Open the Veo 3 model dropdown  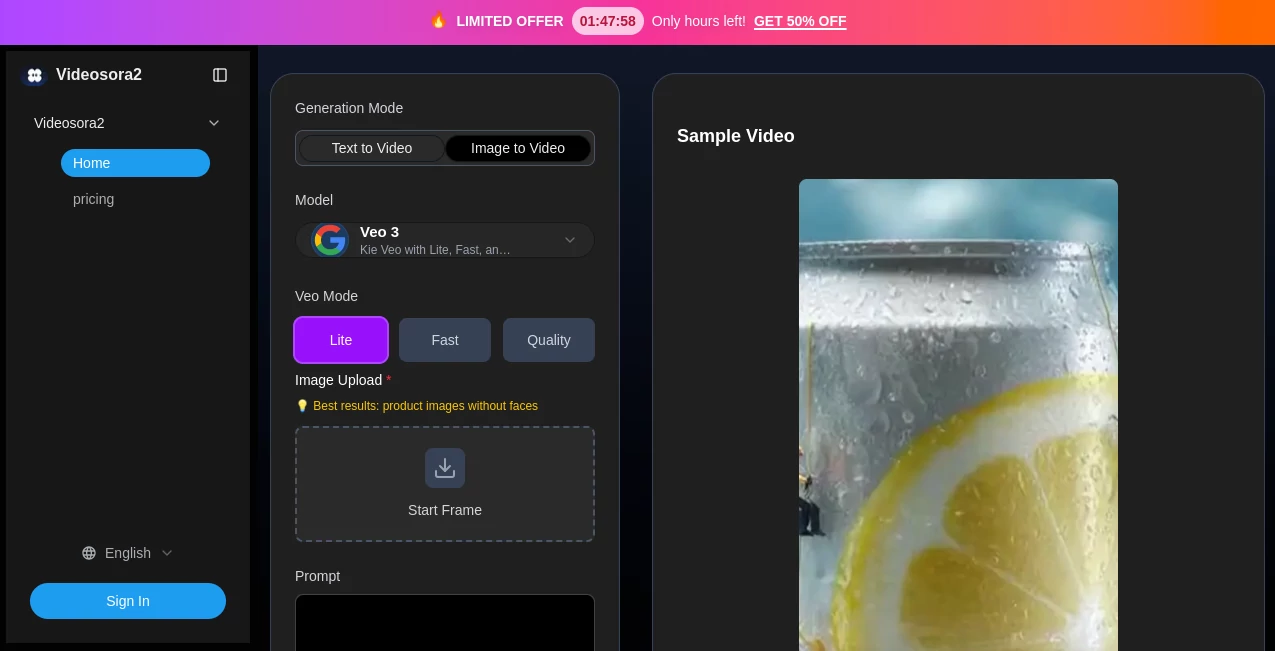point(445,240)
